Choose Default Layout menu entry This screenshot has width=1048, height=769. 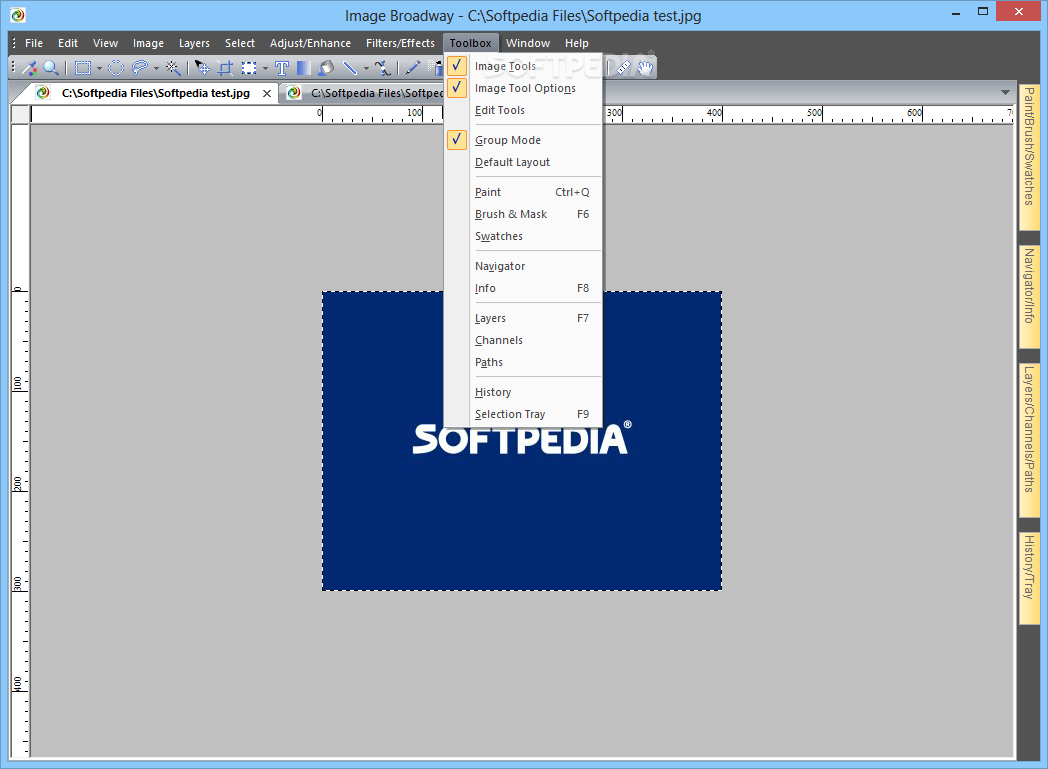point(523,162)
